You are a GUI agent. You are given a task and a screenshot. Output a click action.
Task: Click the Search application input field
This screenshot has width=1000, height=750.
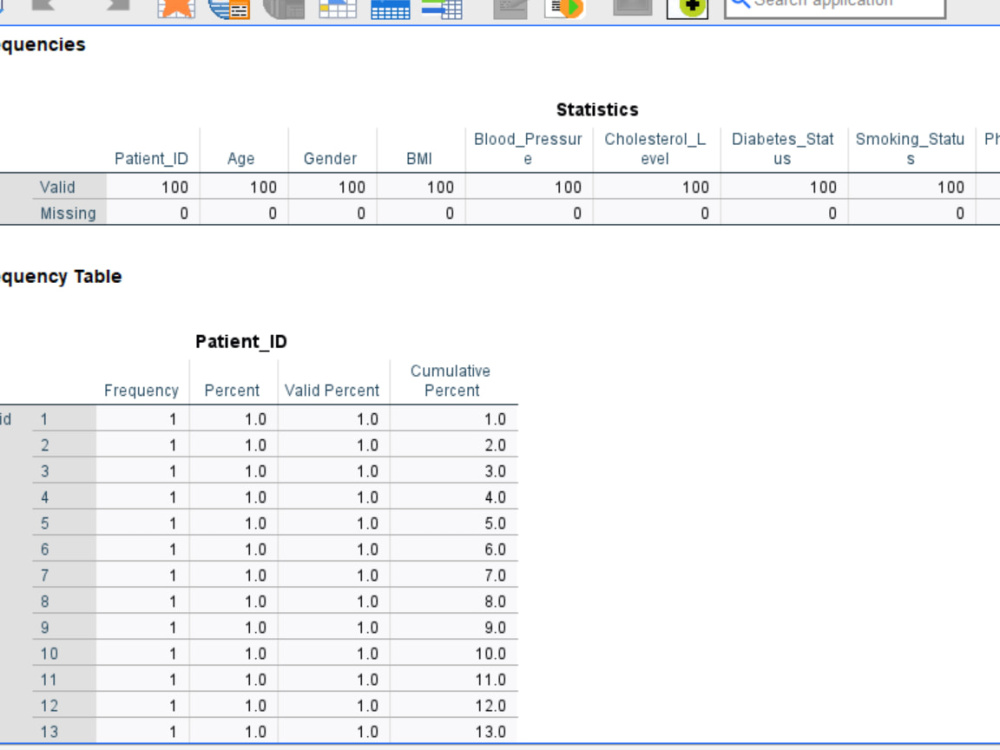[835, 5]
